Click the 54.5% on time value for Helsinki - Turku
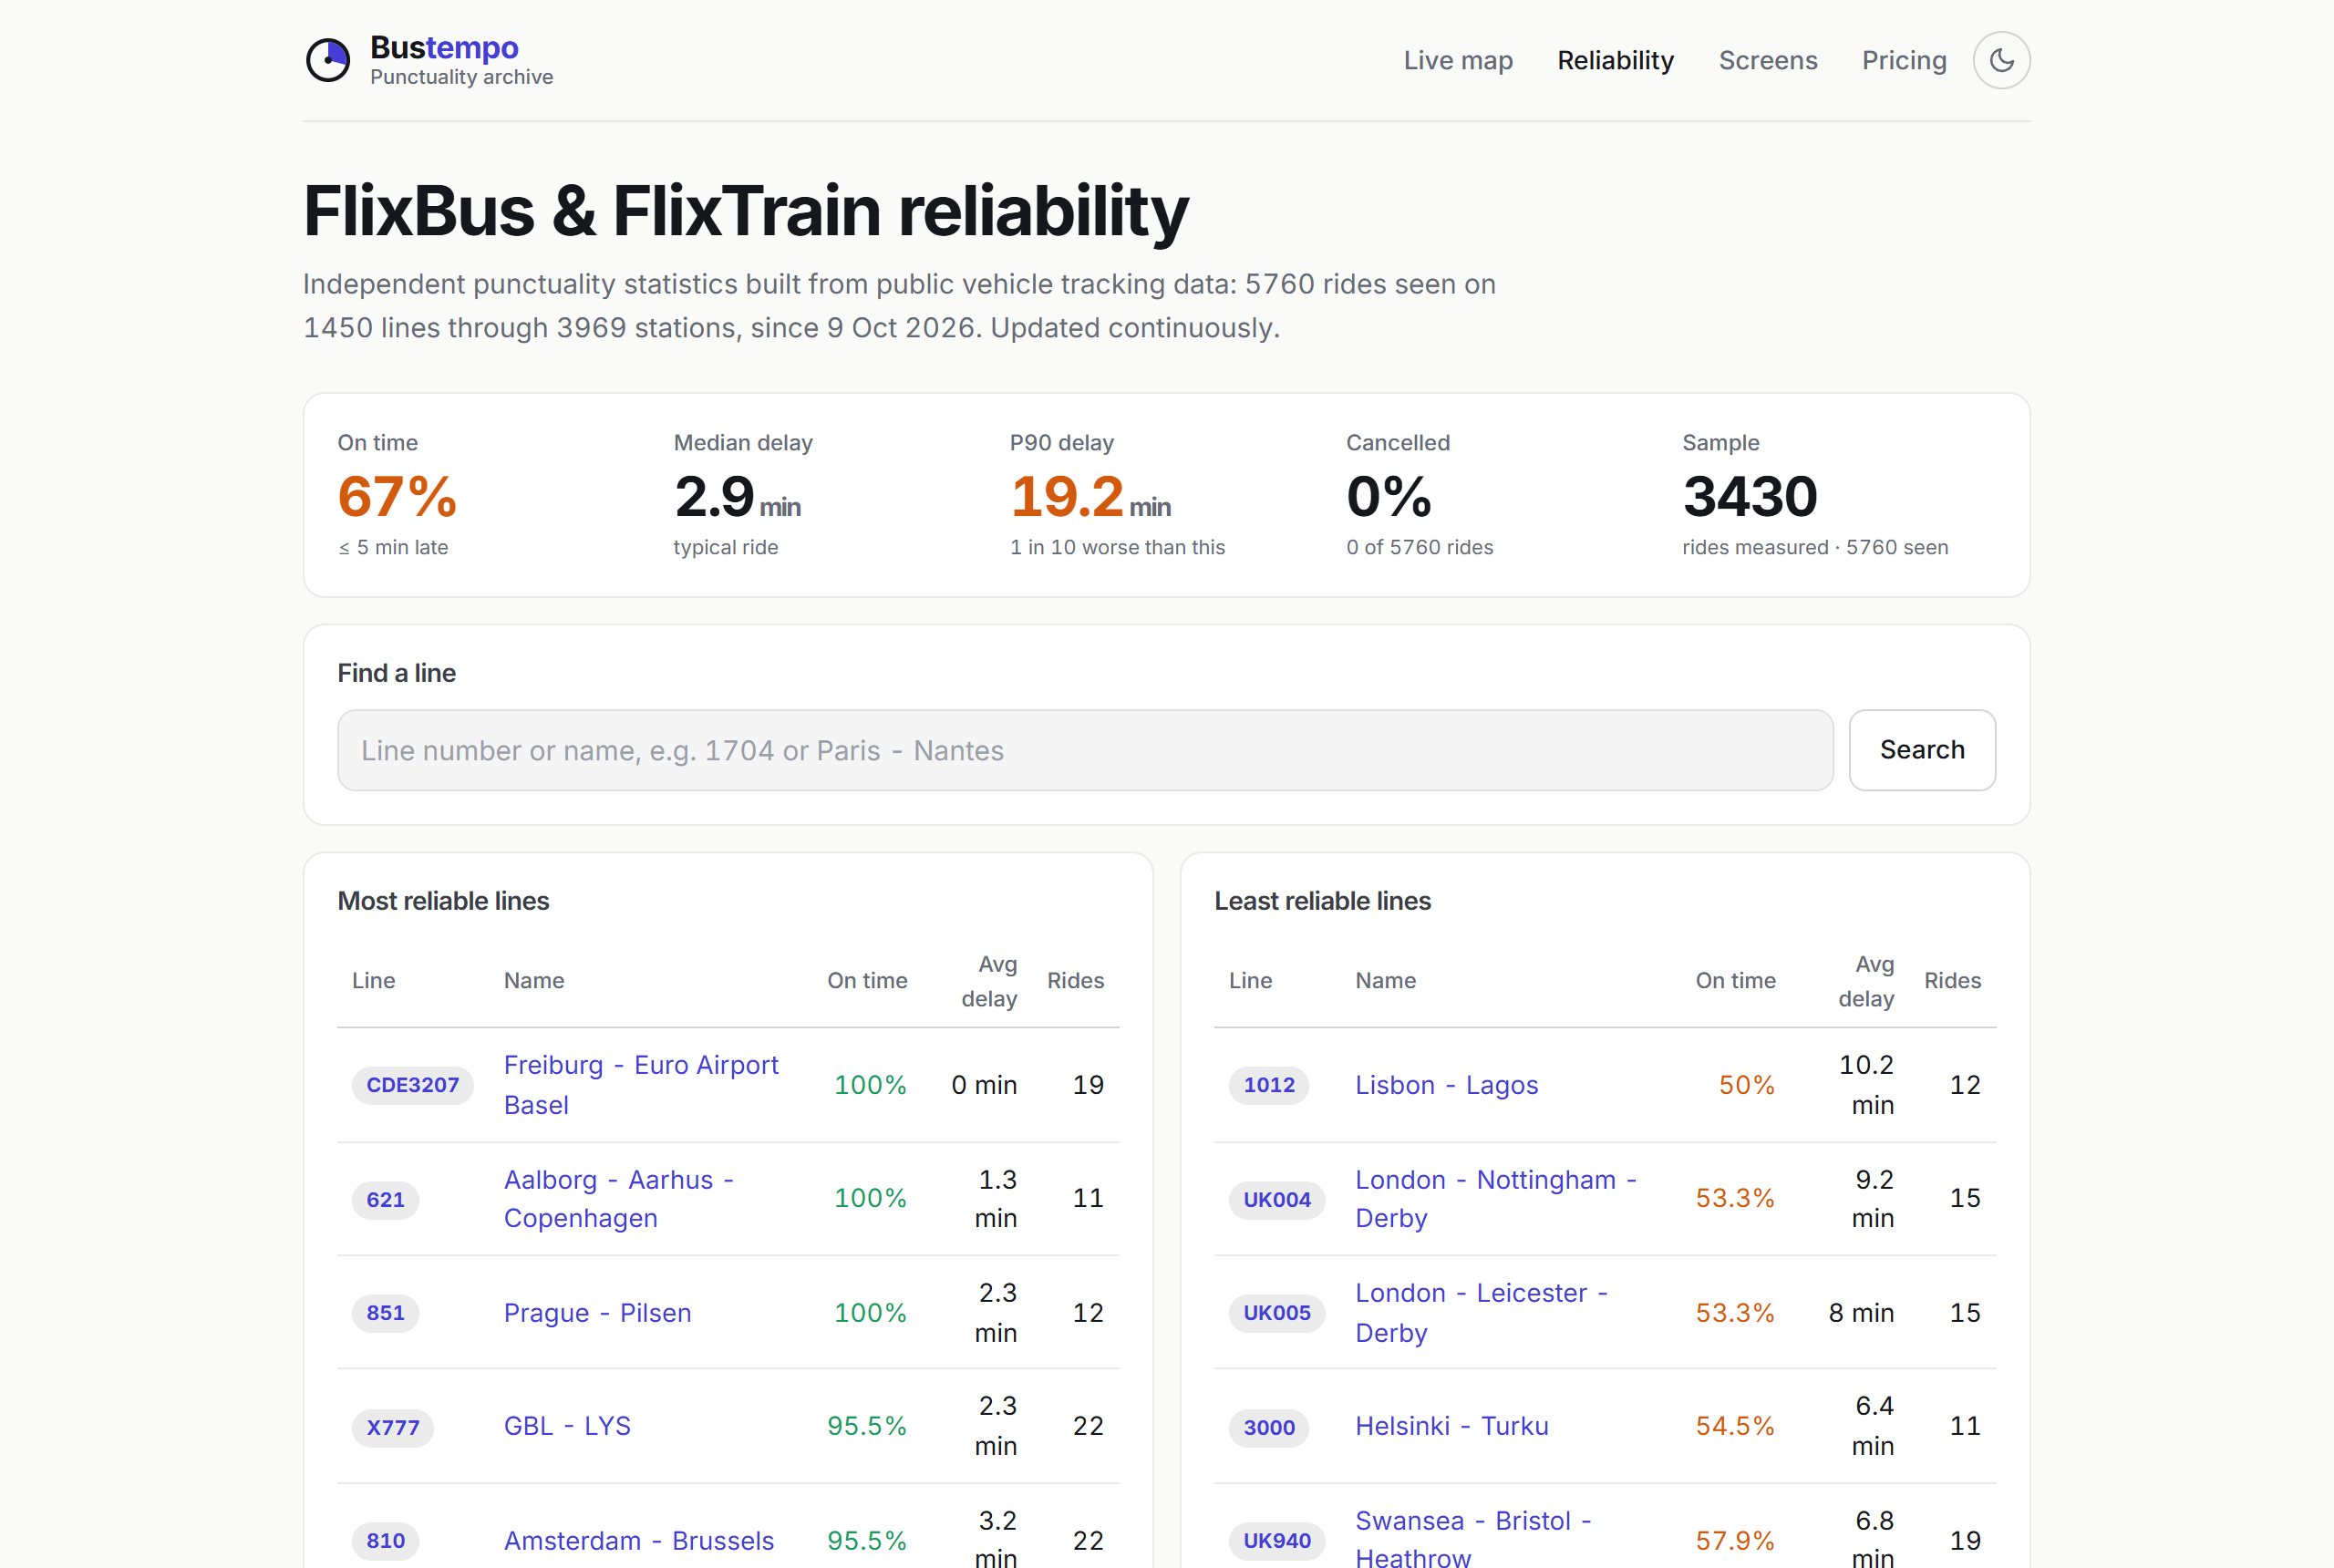This screenshot has width=2334, height=1568. coord(1734,1426)
